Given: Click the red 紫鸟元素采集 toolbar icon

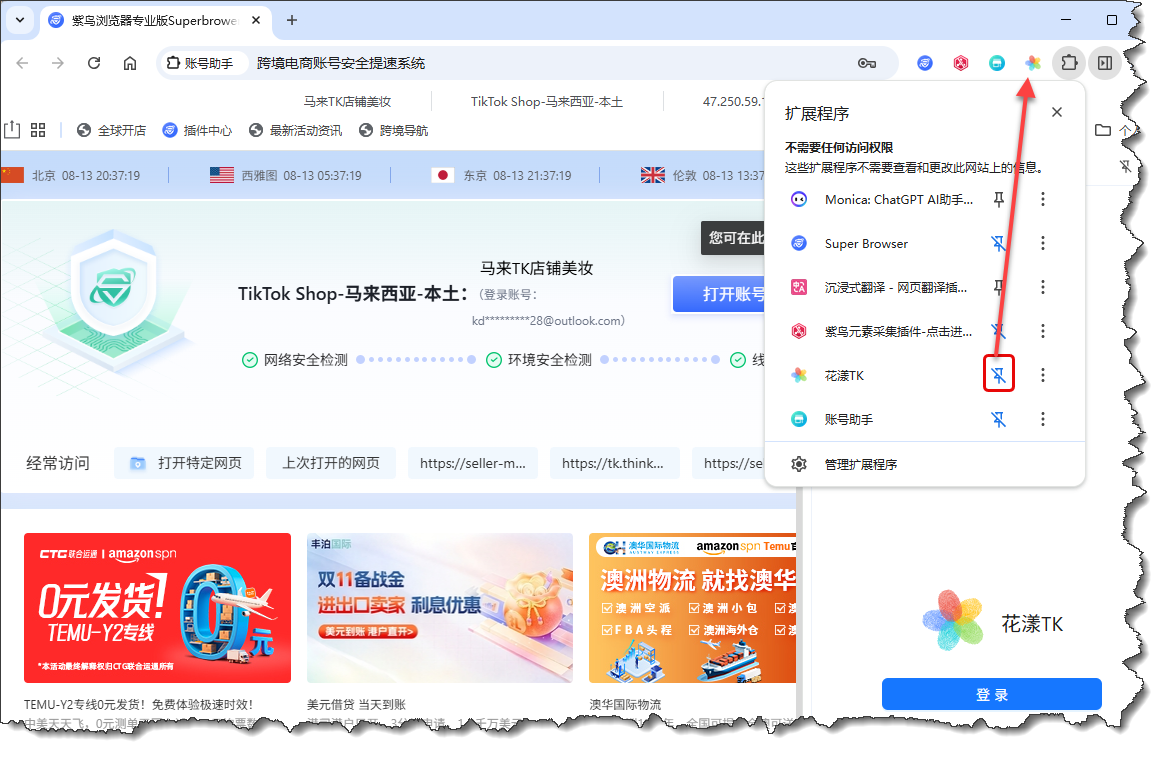Looking at the screenshot, I should point(961,63).
